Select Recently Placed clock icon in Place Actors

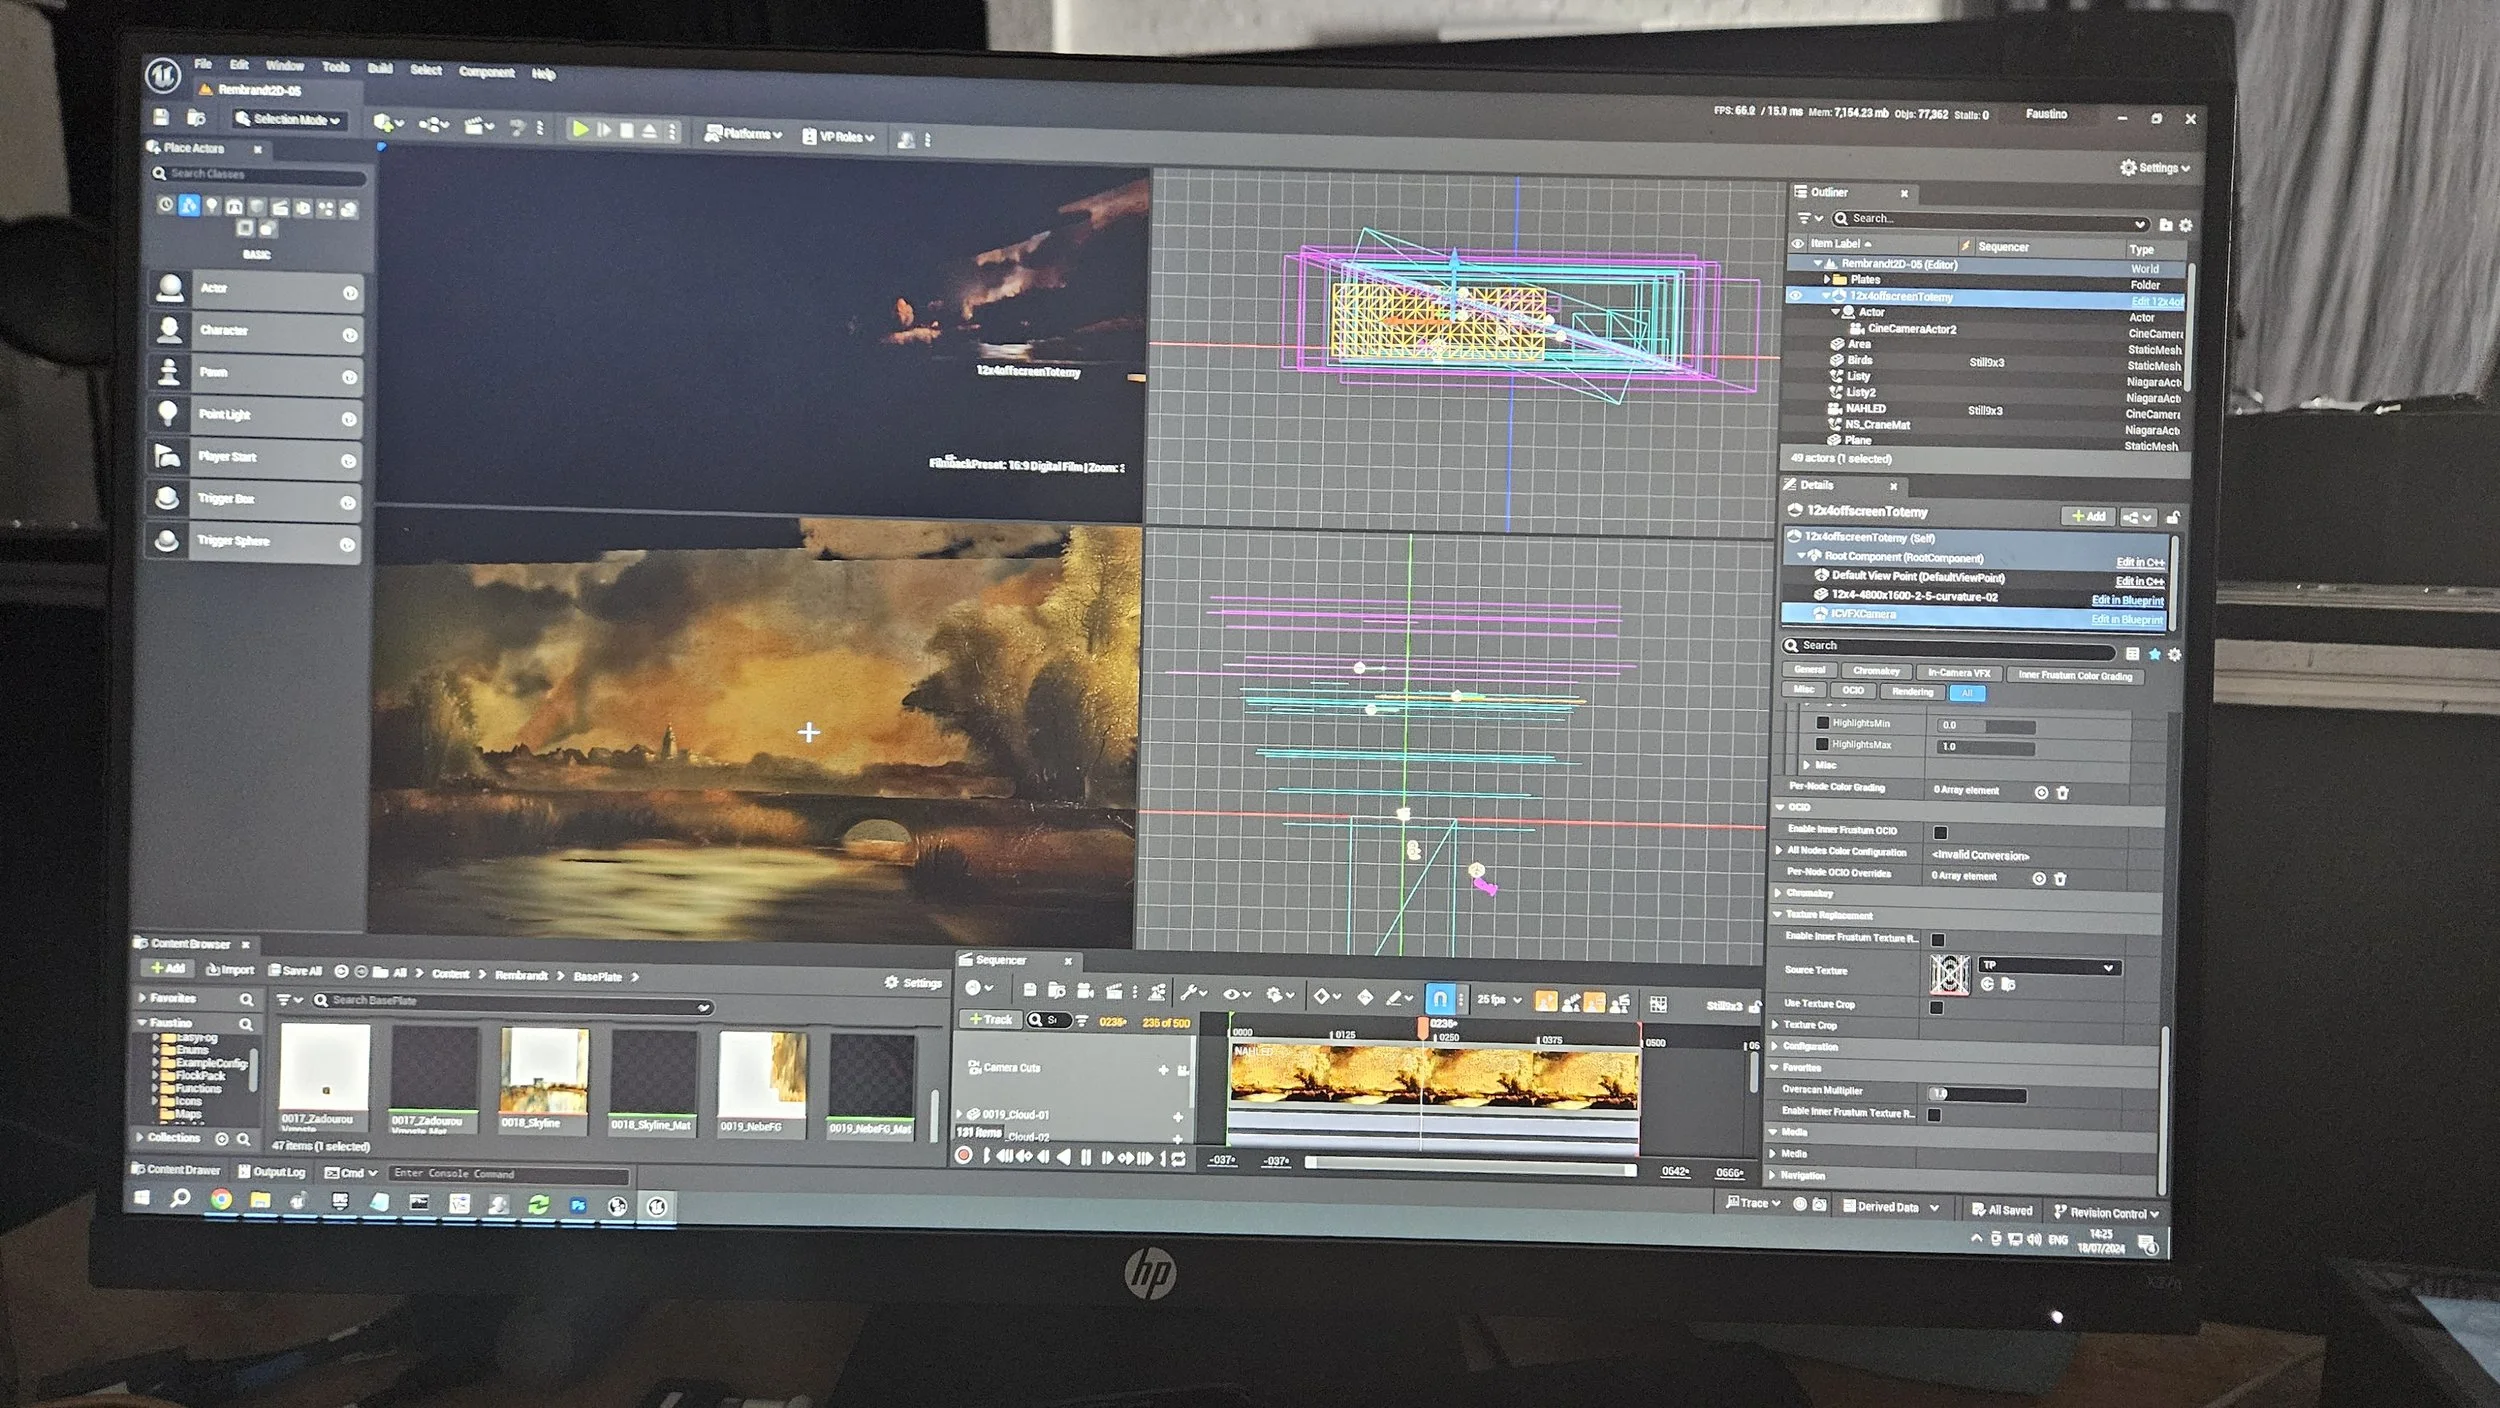pos(166,204)
